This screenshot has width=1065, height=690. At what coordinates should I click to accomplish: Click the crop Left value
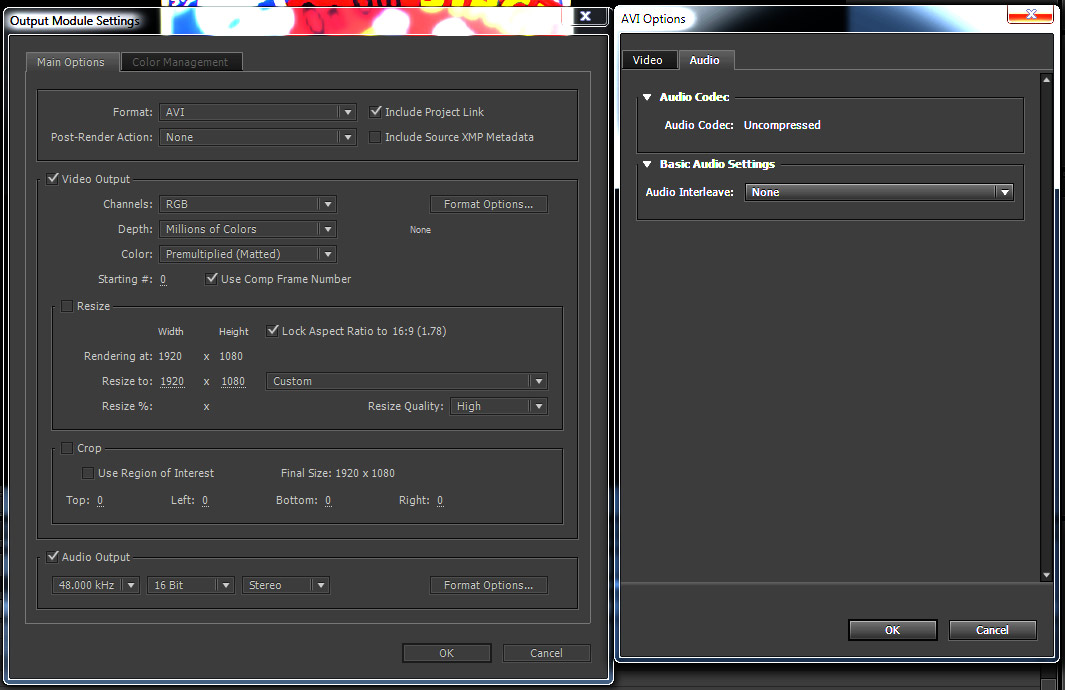(205, 501)
